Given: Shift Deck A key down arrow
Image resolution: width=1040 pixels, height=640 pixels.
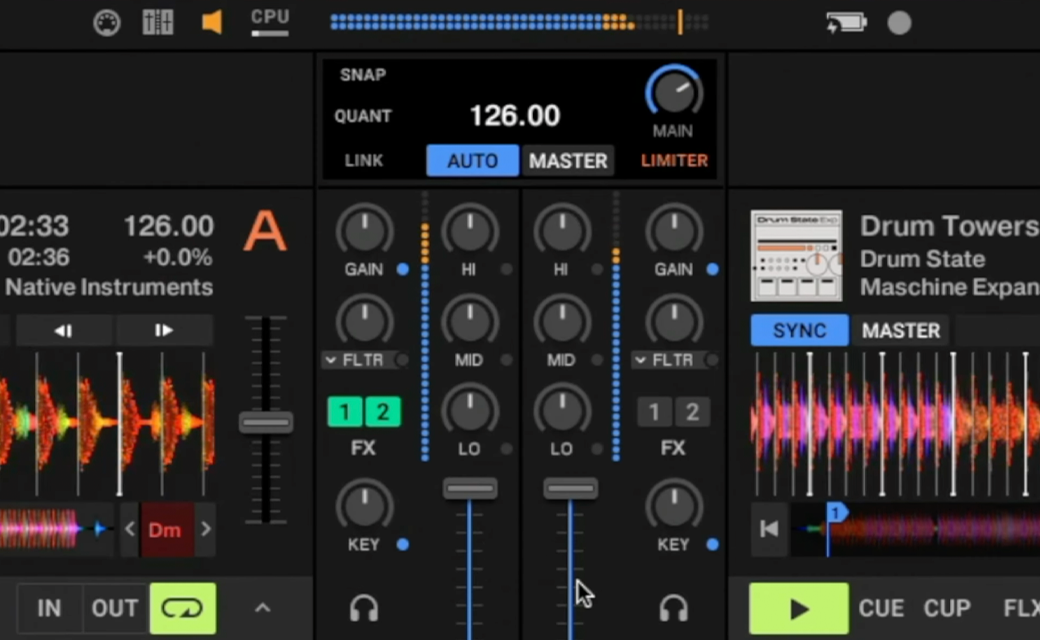Looking at the screenshot, I should click(x=130, y=529).
